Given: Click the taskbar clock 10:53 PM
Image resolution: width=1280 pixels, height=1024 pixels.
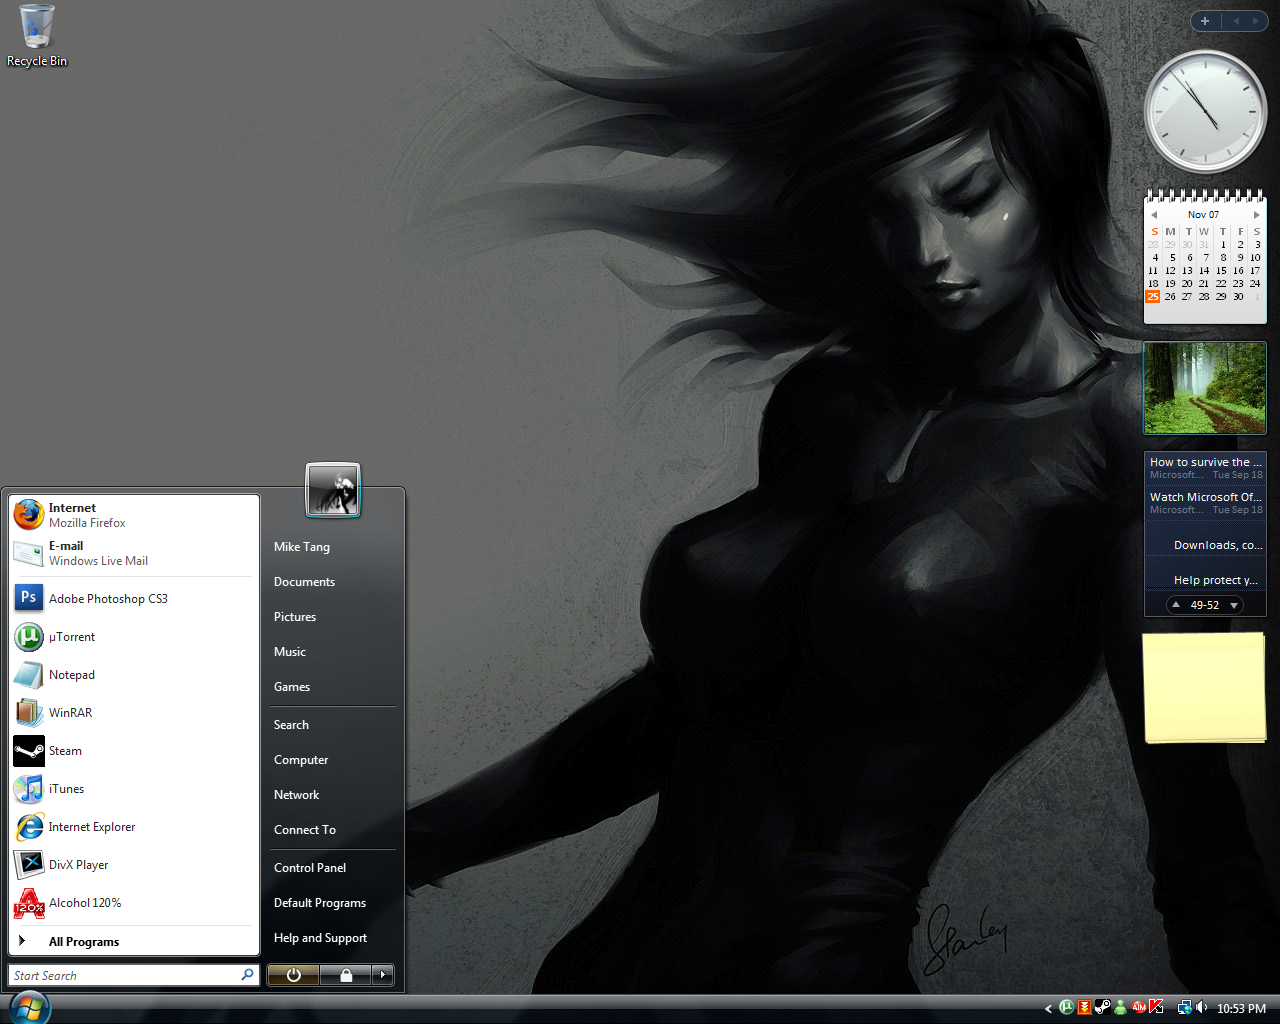Looking at the screenshot, I should click(x=1241, y=1008).
